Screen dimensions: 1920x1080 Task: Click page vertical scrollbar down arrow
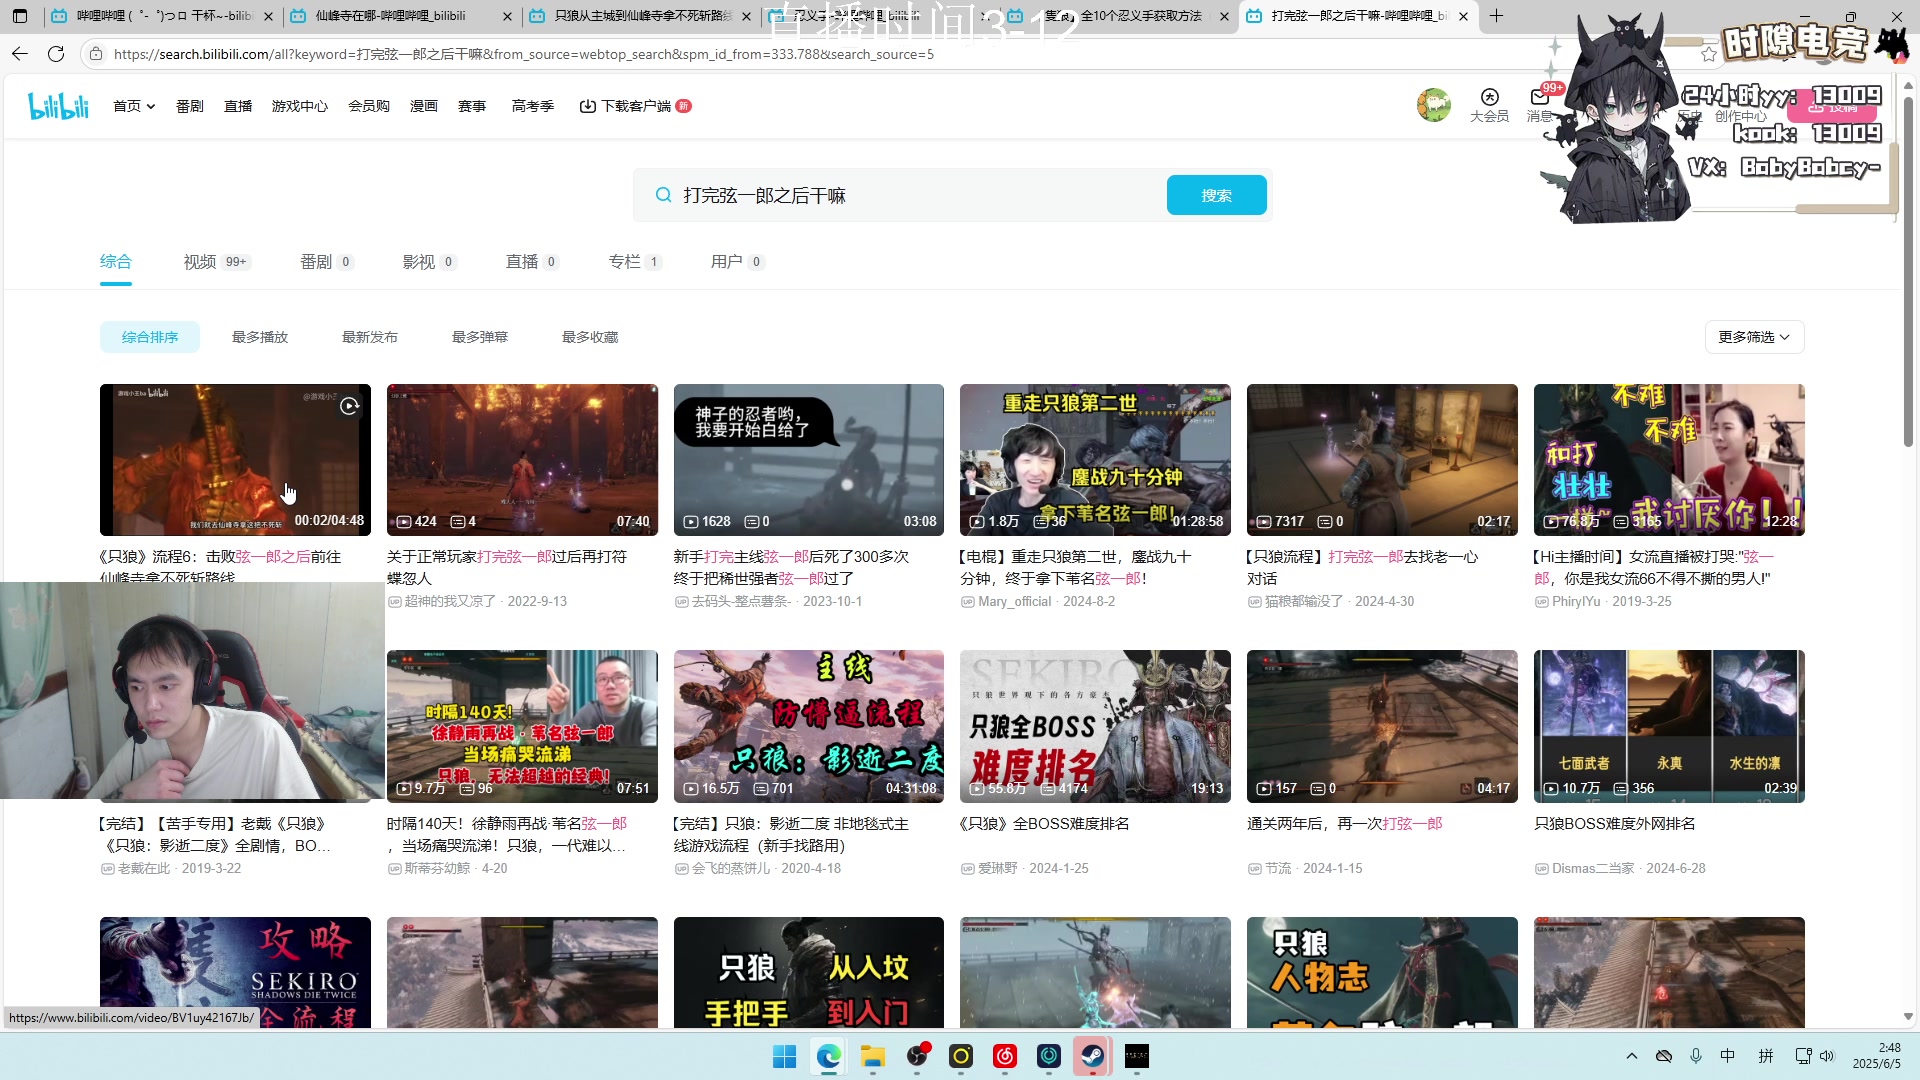(x=1908, y=1017)
